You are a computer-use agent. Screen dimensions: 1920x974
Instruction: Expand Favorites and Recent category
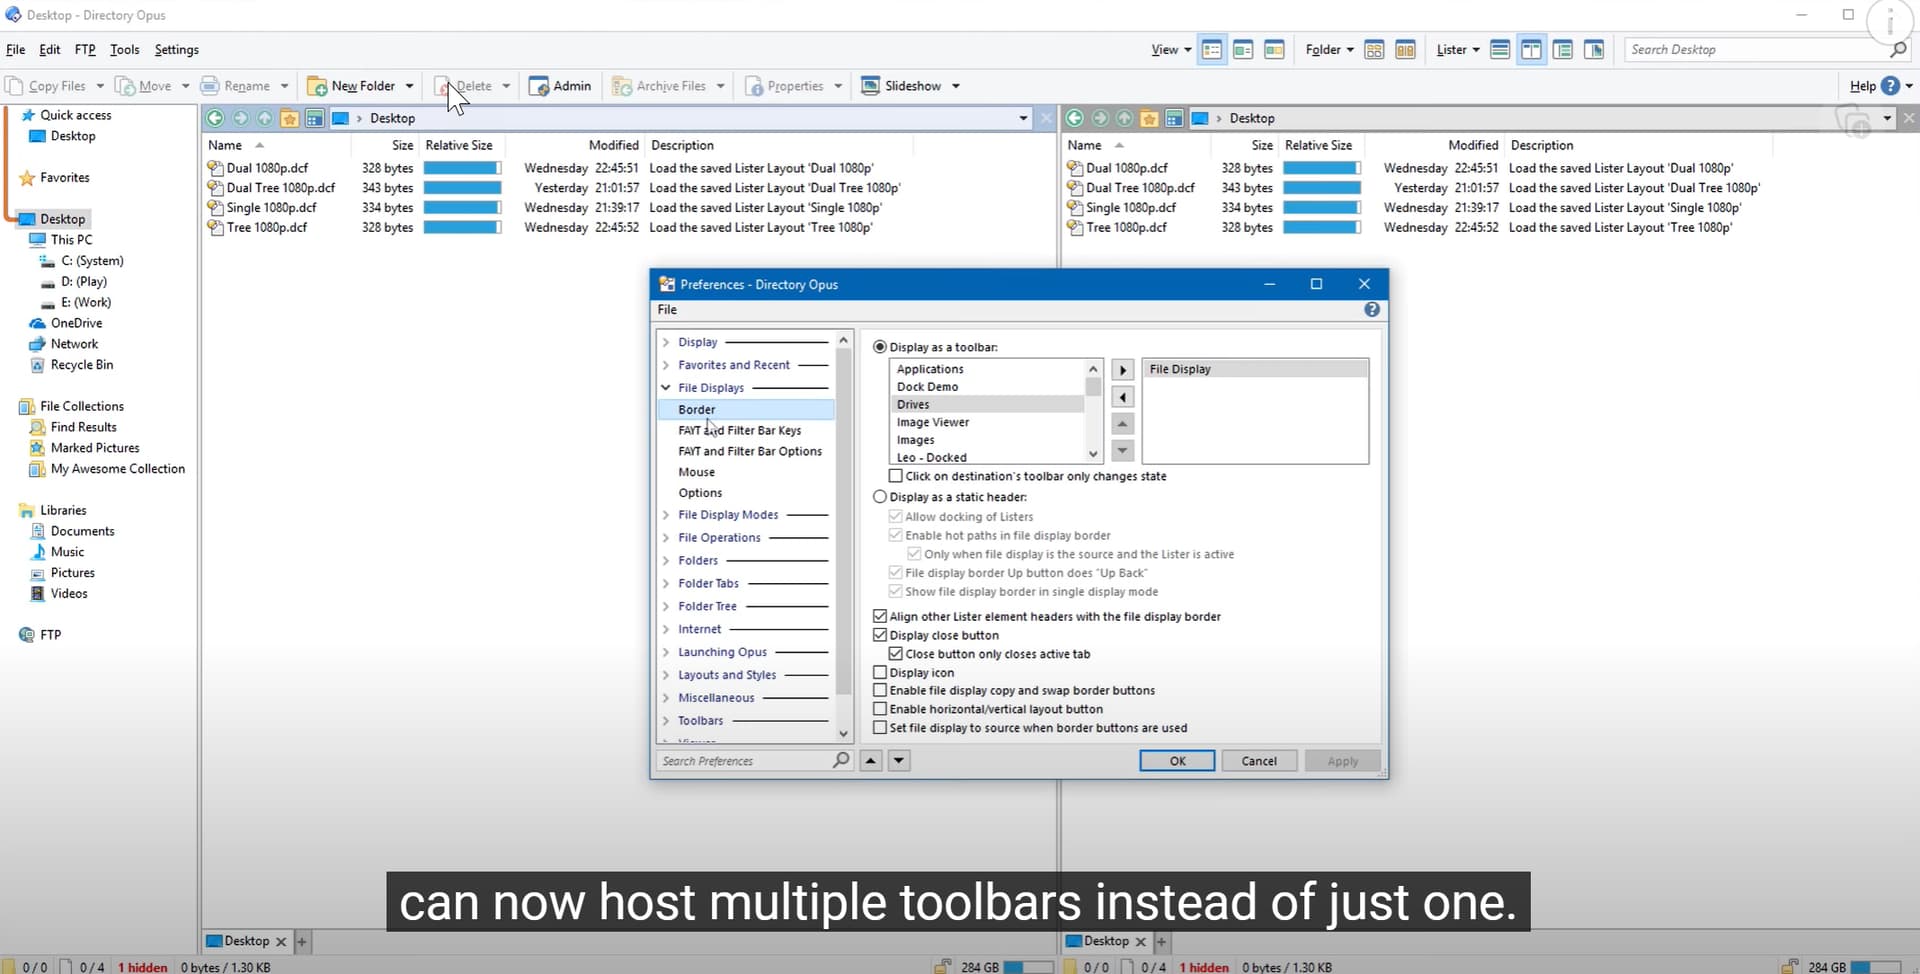click(666, 365)
